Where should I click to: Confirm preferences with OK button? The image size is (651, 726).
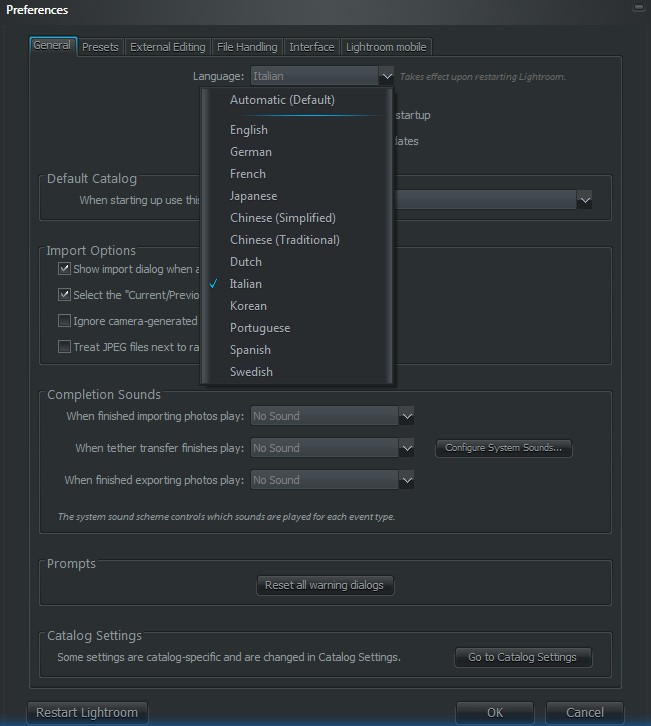(495, 712)
